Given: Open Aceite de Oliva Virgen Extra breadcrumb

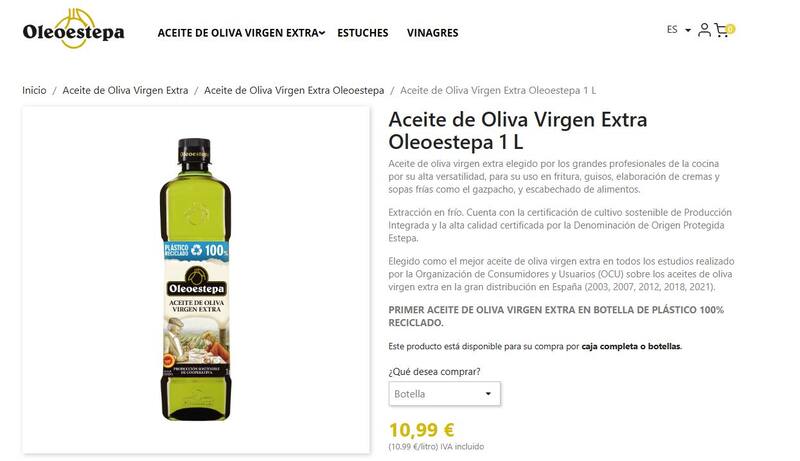Looking at the screenshot, I should (x=125, y=90).
